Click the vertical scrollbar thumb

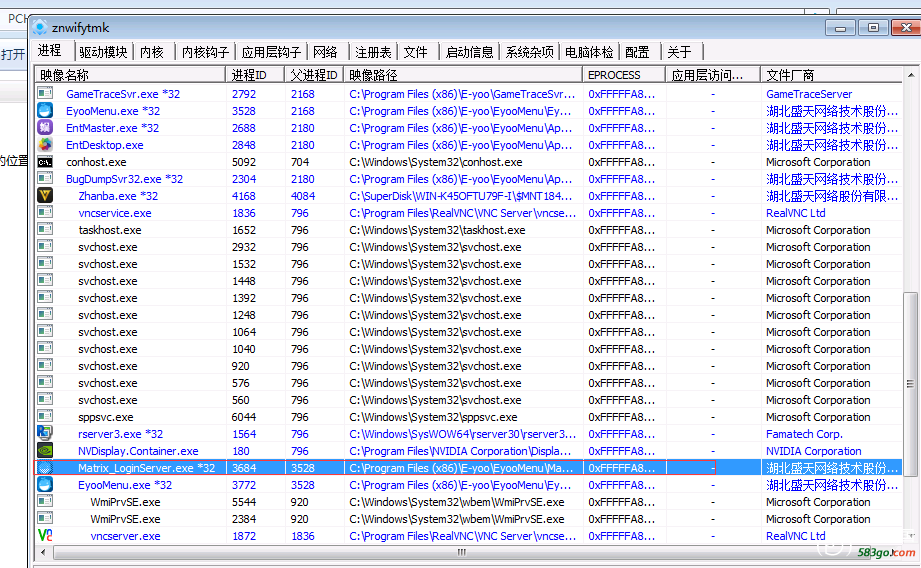(x=910, y=384)
